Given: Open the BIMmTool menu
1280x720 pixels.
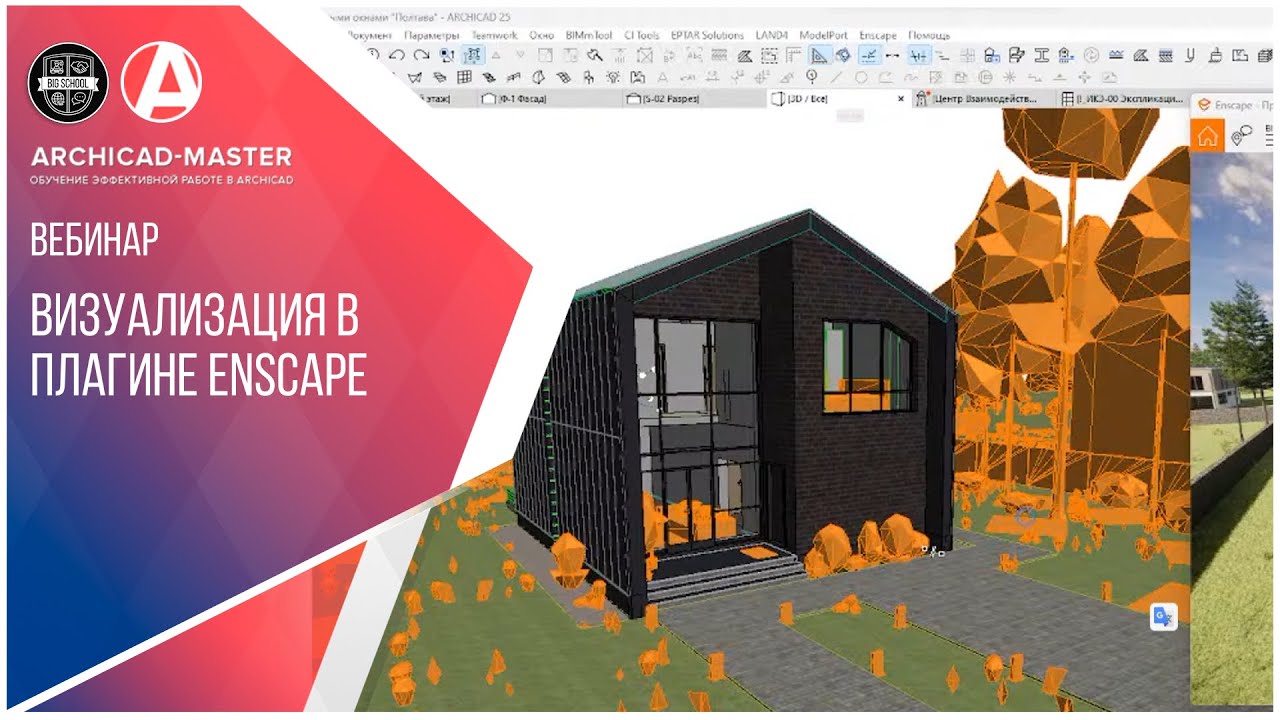Looking at the screenshot, I should click(x=589, y=35).
